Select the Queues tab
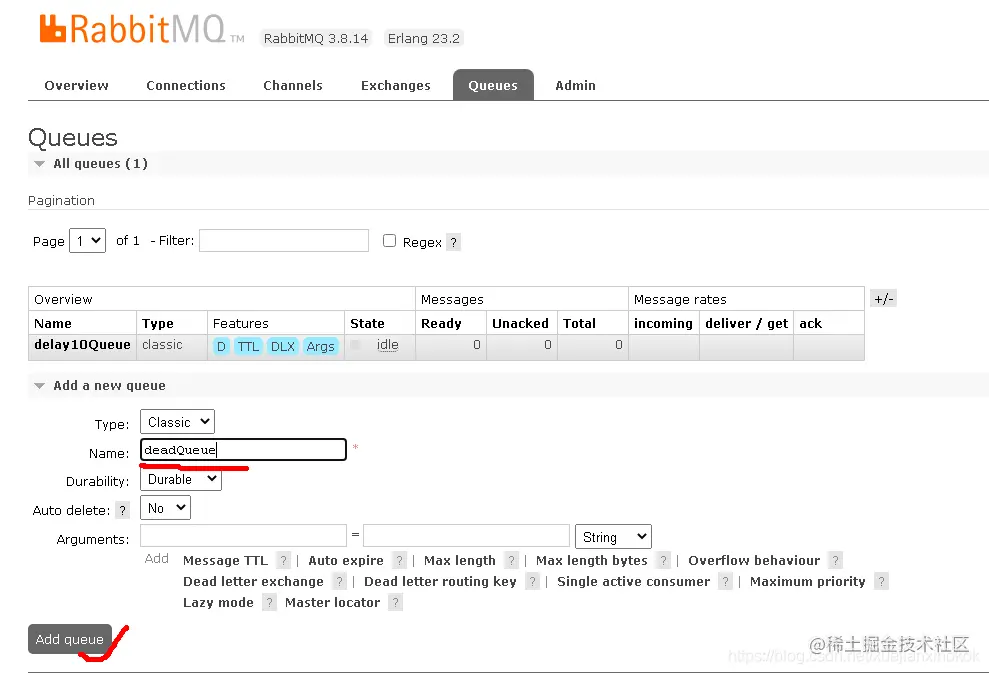989x674 pixels. (x=493, y=85)
